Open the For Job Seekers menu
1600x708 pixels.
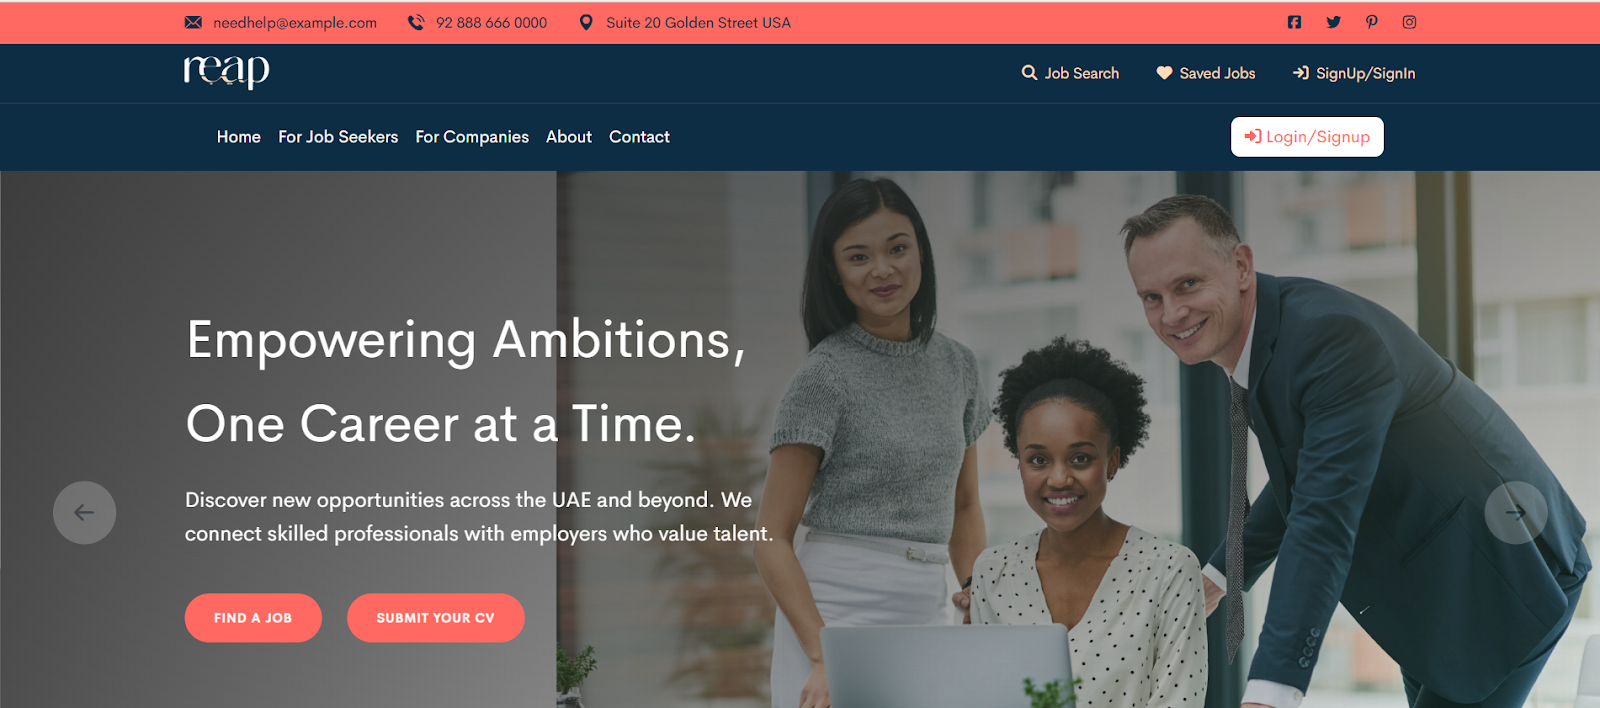click(x=338, y=137)
